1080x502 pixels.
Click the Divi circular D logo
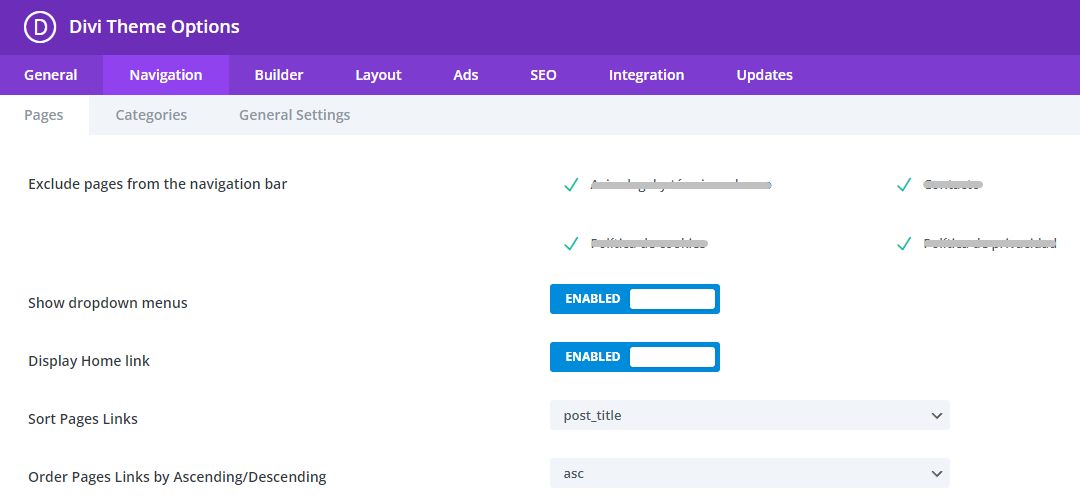pyautogui.click(x=39, y=28)
